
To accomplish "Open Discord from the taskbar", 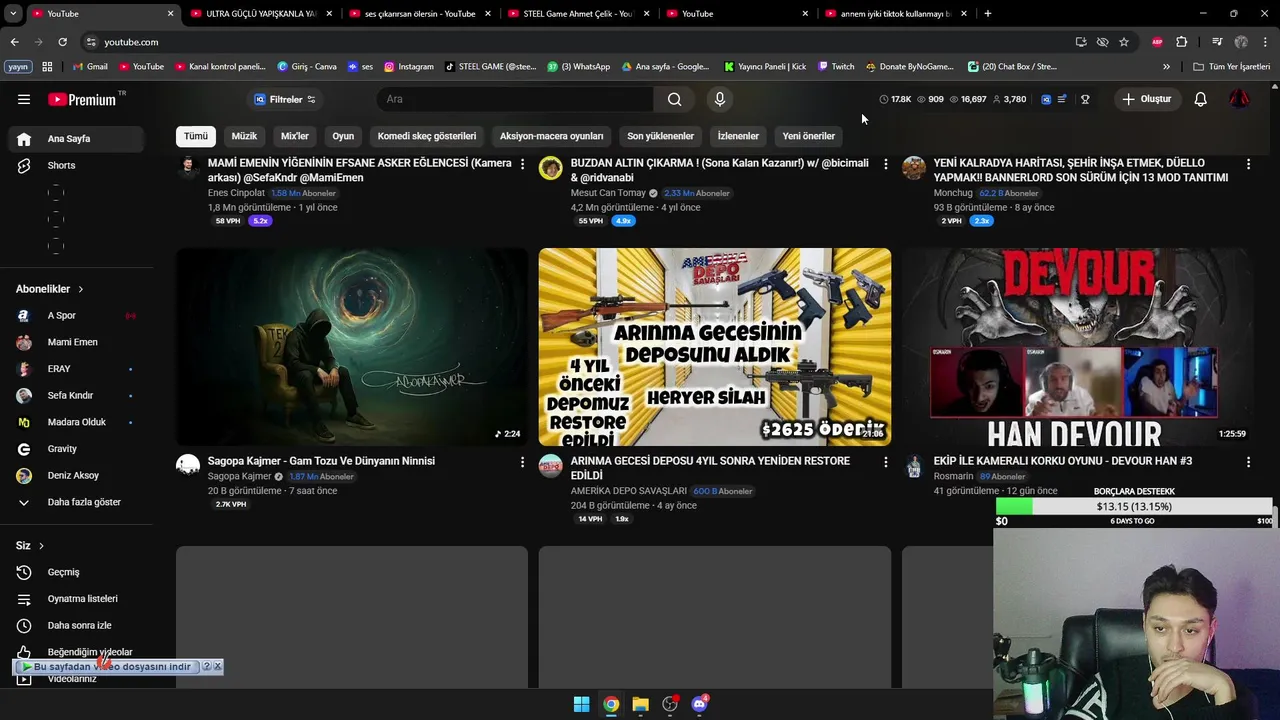I will 699,704.
